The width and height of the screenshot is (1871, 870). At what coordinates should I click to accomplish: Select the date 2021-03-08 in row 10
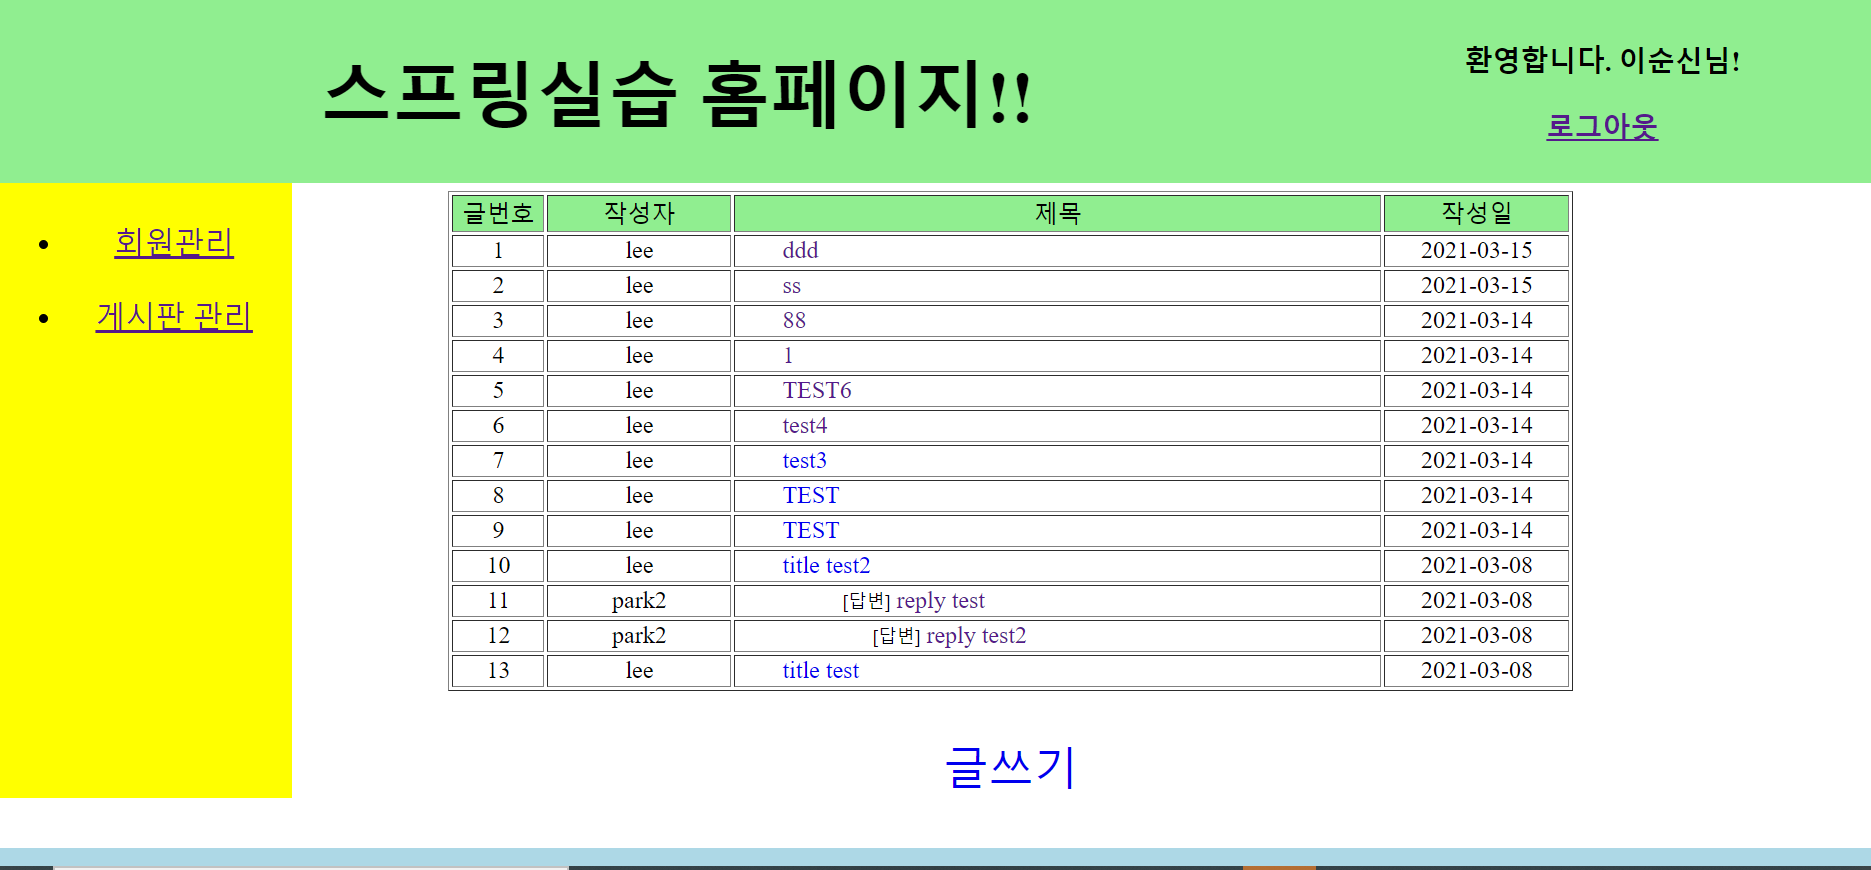point(1477,566)
